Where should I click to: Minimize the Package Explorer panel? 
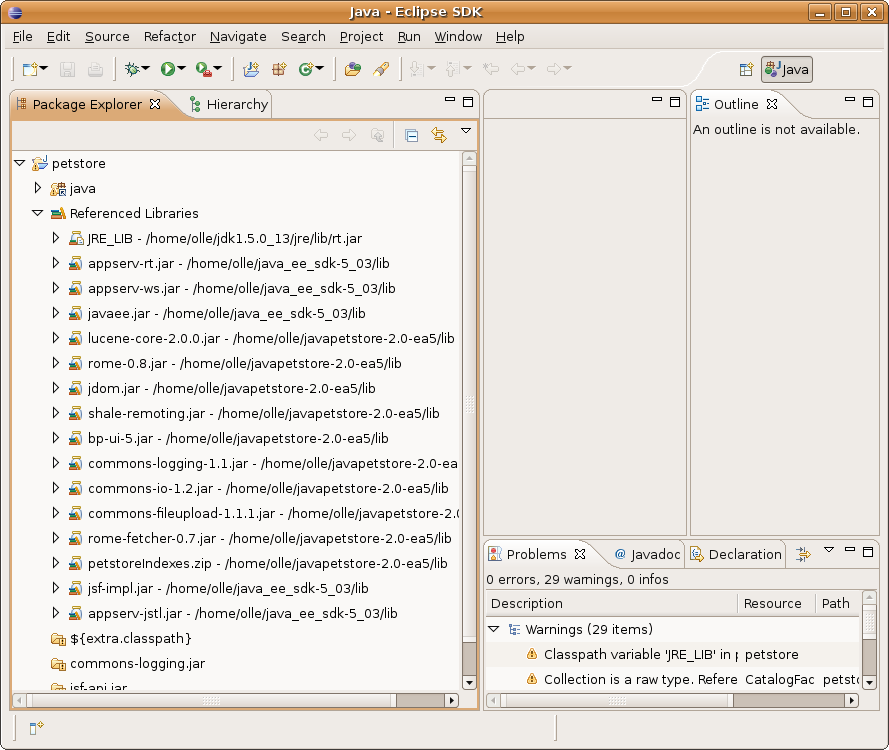[x=450, y=100]
